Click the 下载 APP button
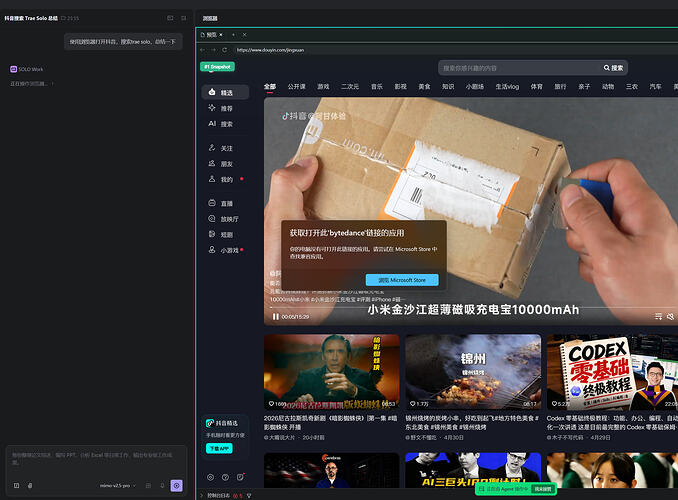The height and width of the screenshot is (500, 678). (219, 449)
